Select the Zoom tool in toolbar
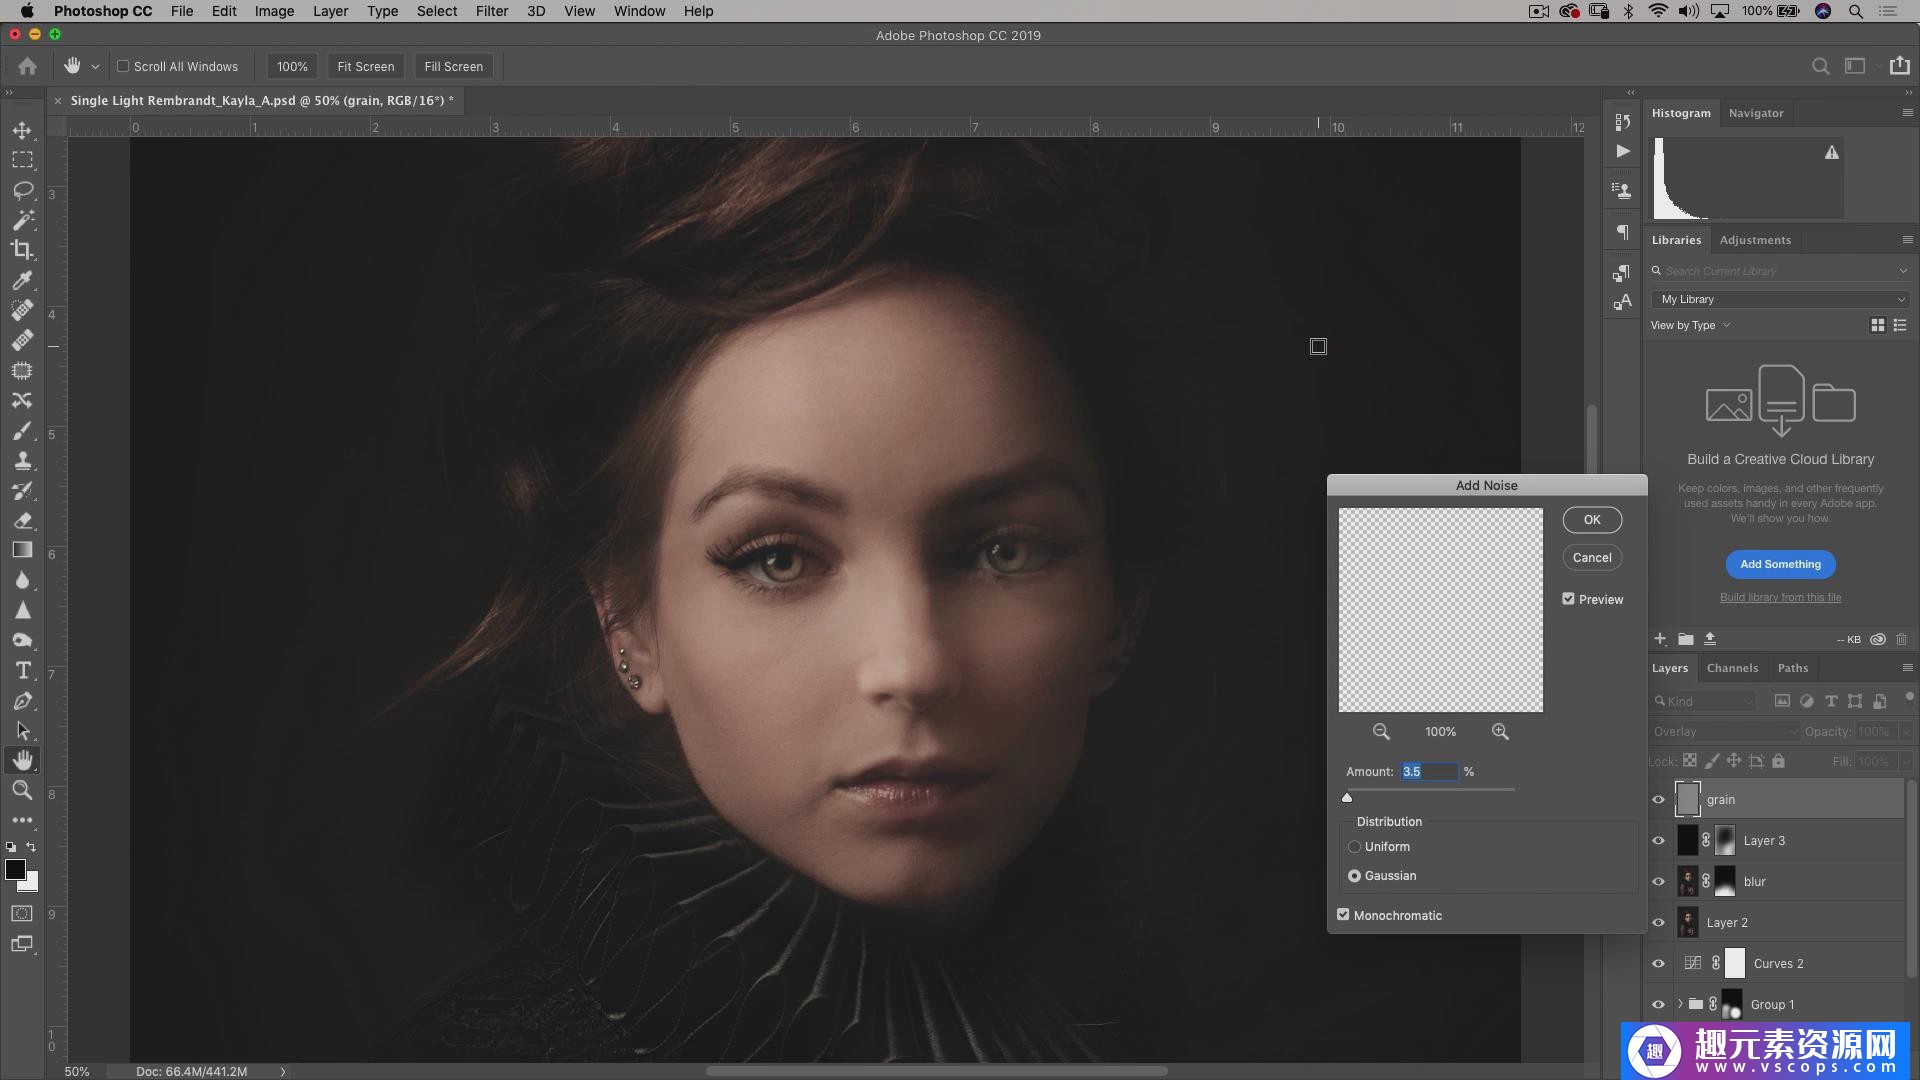 click(x=22, y=791)
